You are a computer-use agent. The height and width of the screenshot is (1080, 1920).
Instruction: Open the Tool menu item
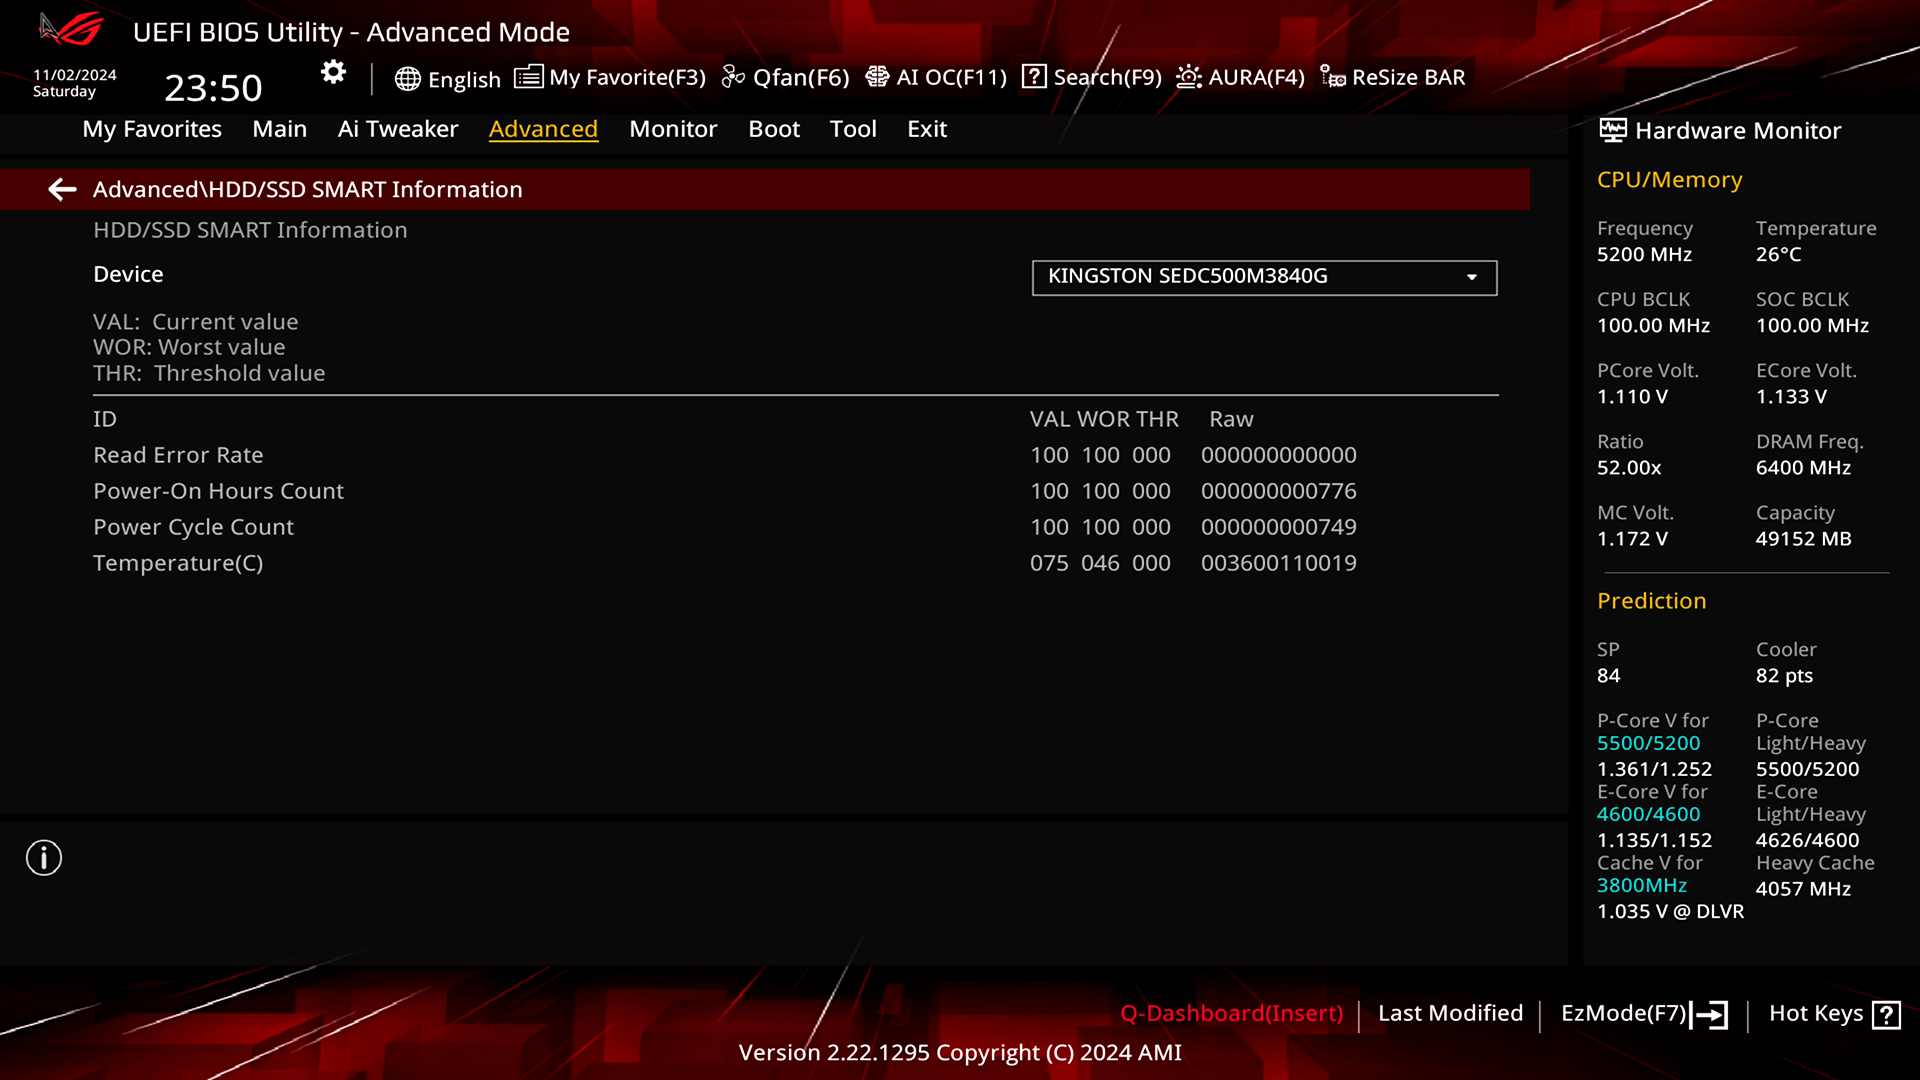click(x=853, y=128)
